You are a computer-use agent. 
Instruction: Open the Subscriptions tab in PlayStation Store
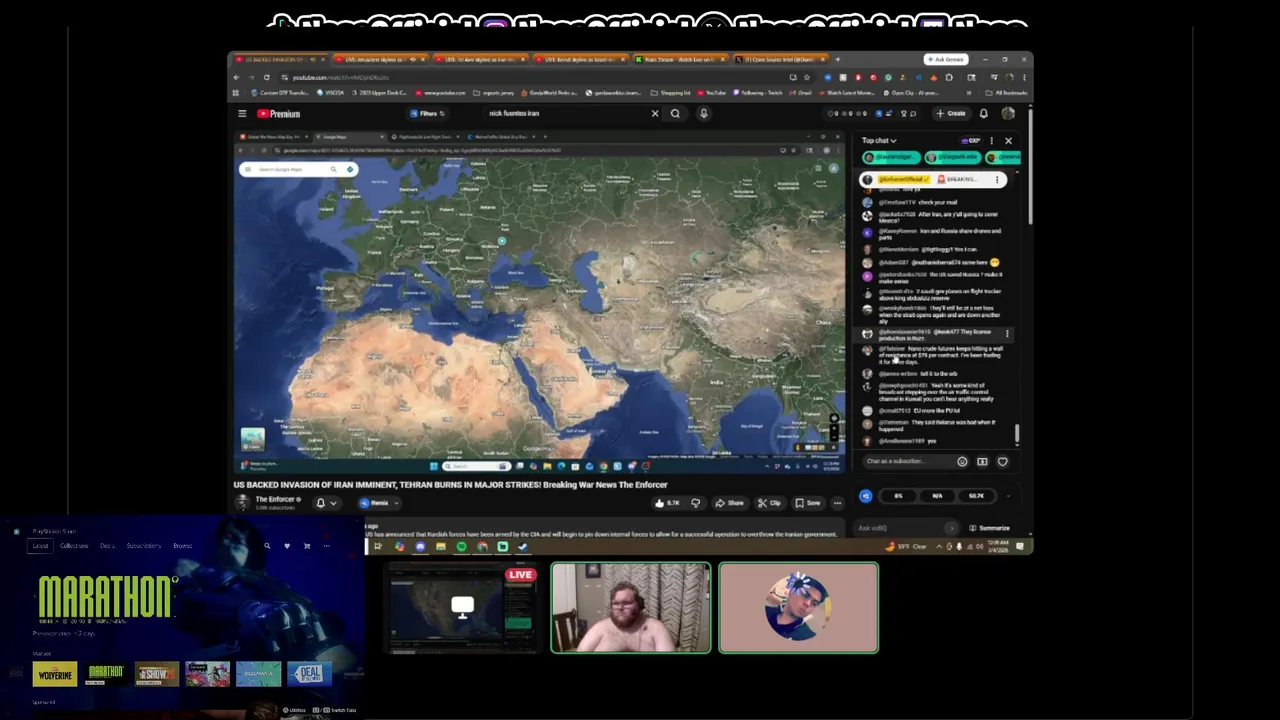[143, 546]
